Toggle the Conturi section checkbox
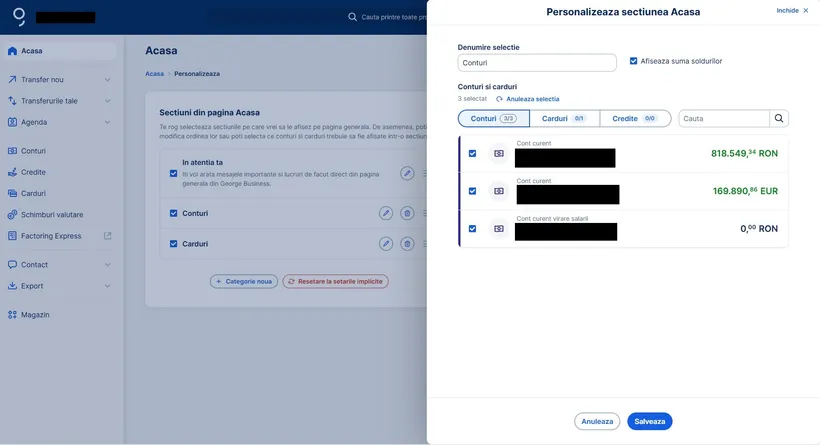The width and height of the screenshot is (820, 445). tap(173, 213)
